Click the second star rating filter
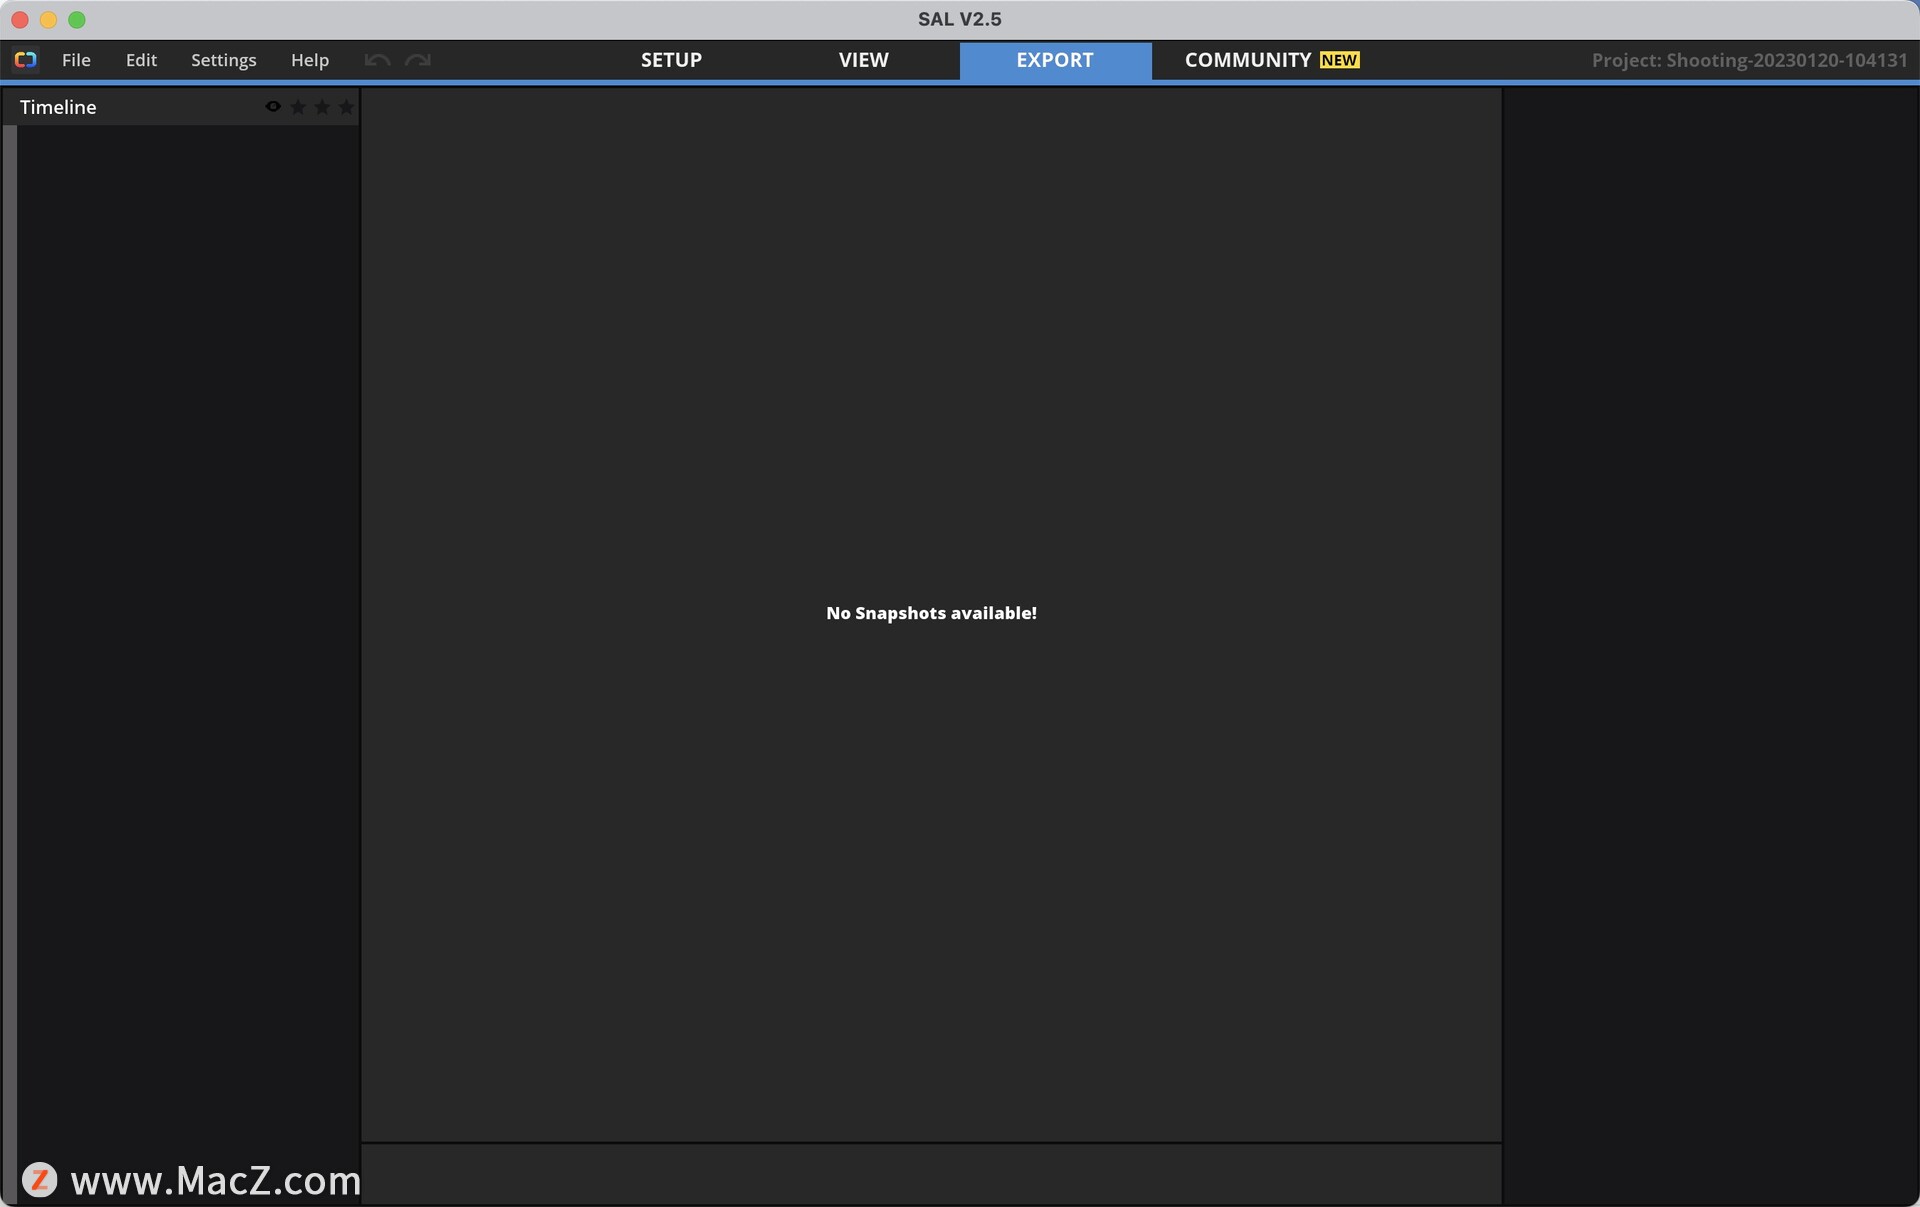The width and height of the screenshot is (1920, 1207). tap(322, 107)
